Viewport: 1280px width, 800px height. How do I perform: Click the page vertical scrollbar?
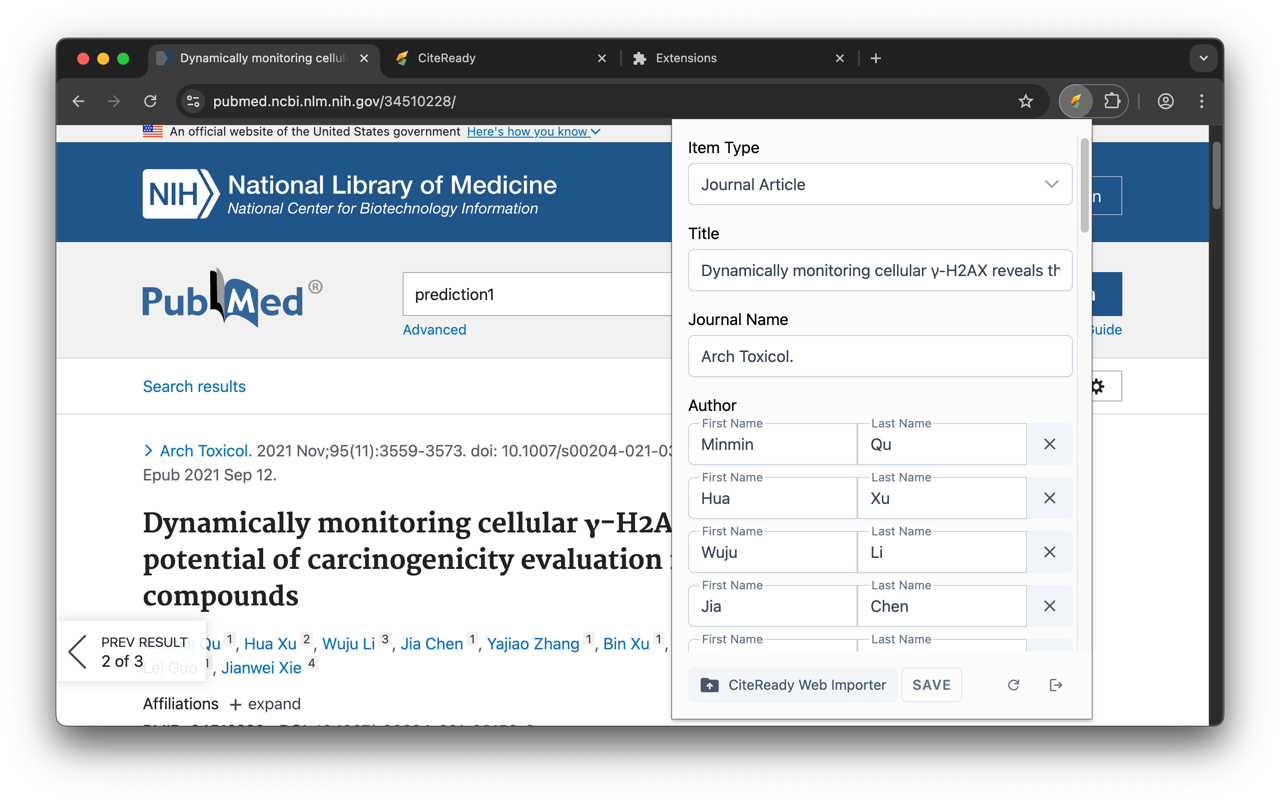(x=1217, y=176)
